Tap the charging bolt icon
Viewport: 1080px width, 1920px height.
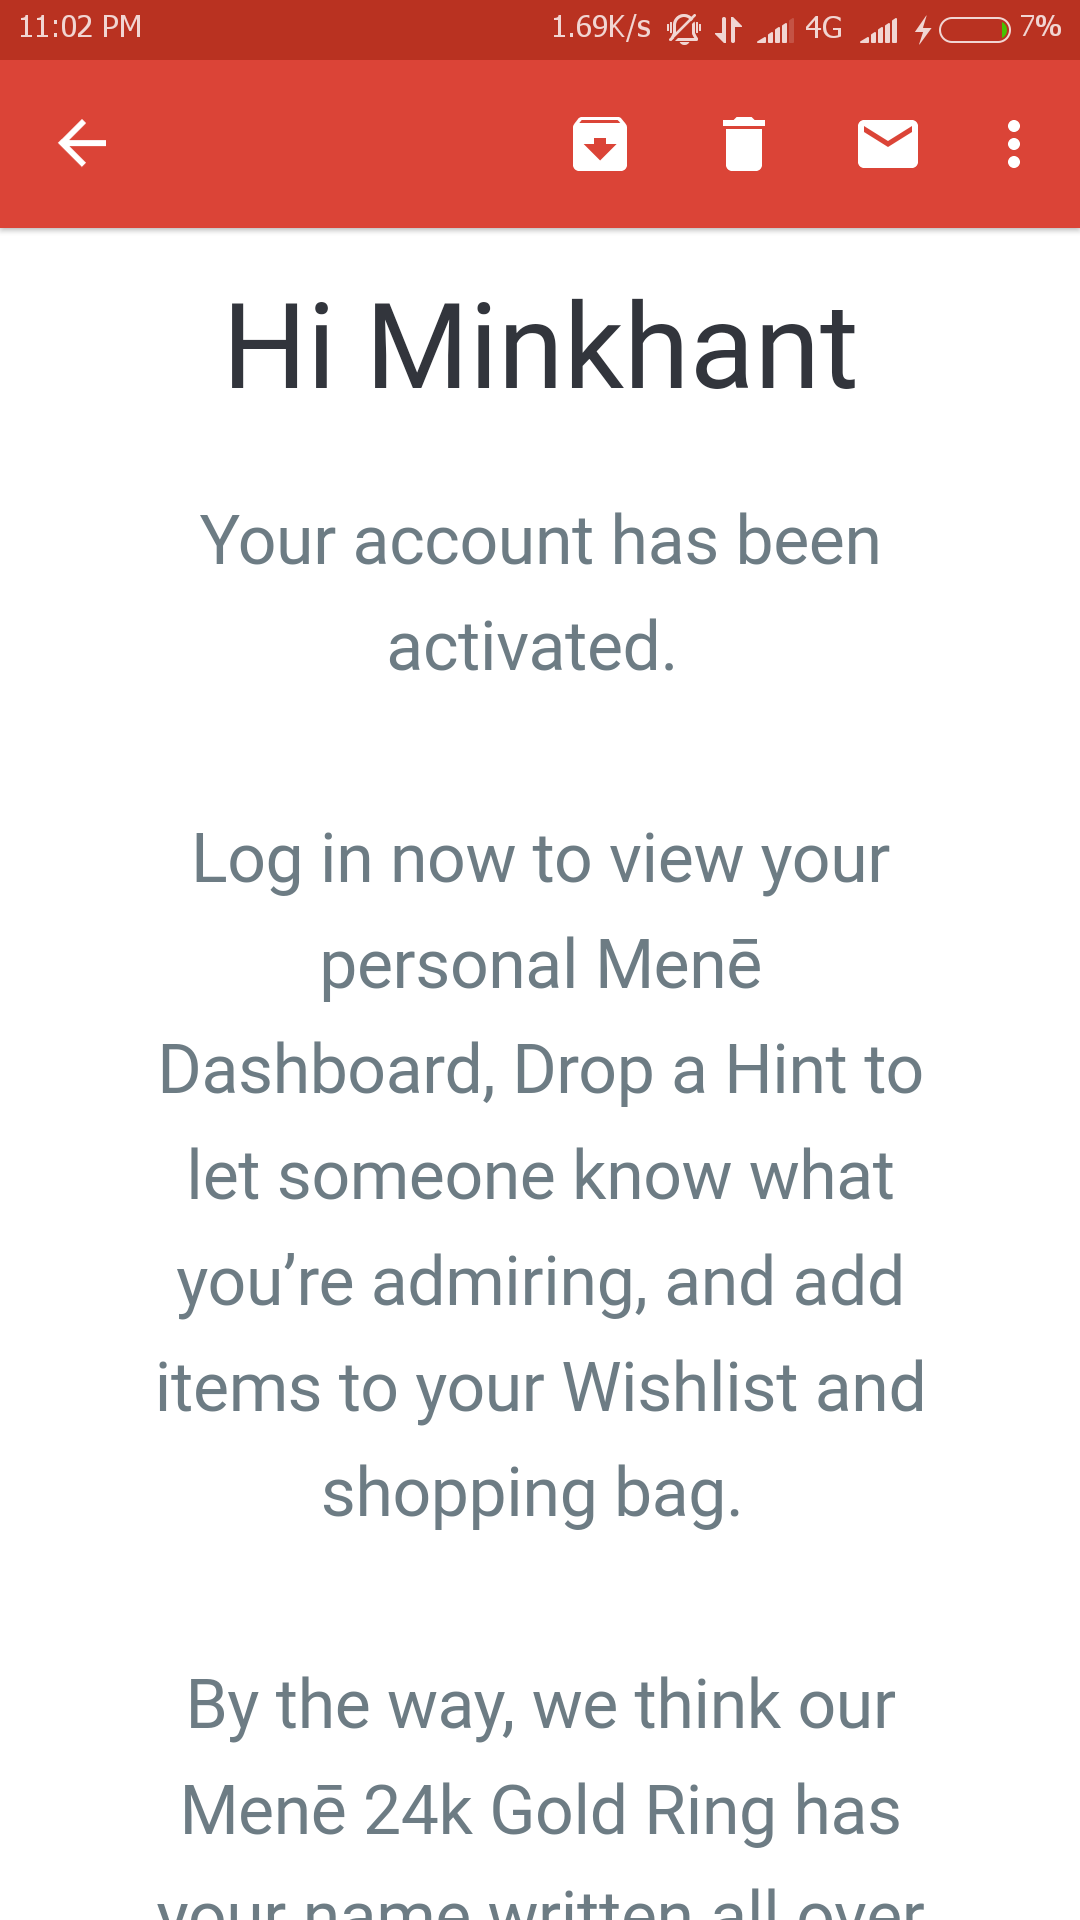[x=923, y=31]
